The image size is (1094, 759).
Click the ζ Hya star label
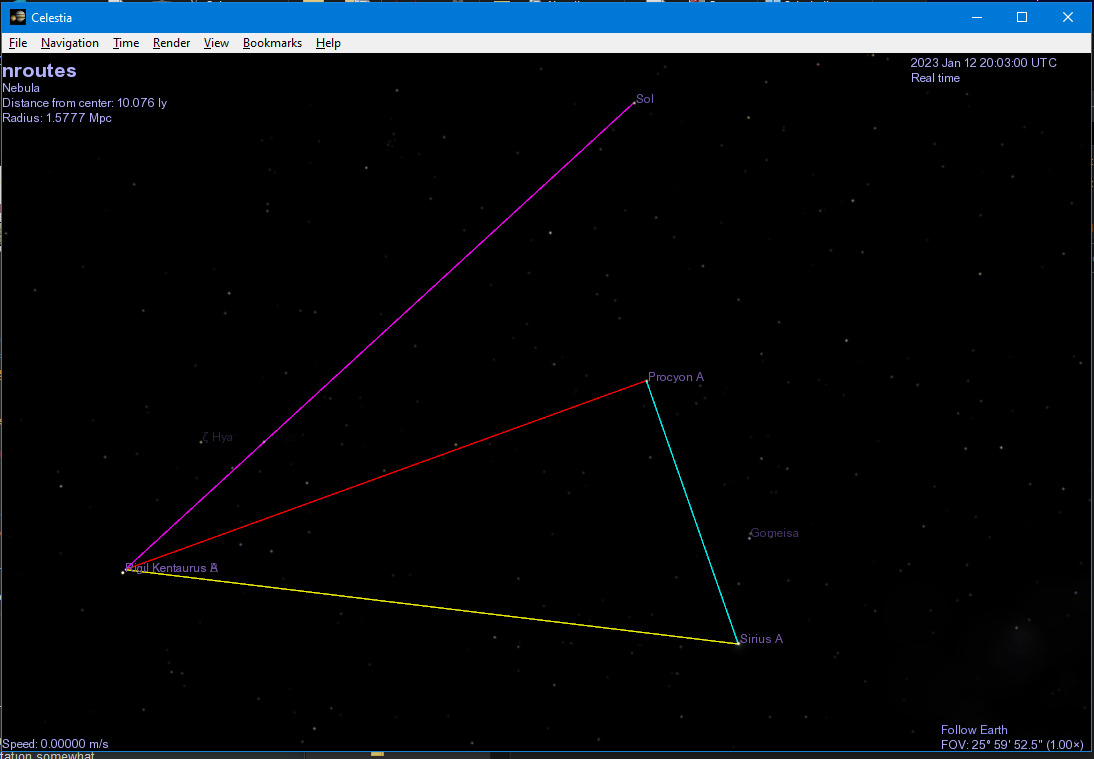217,437
